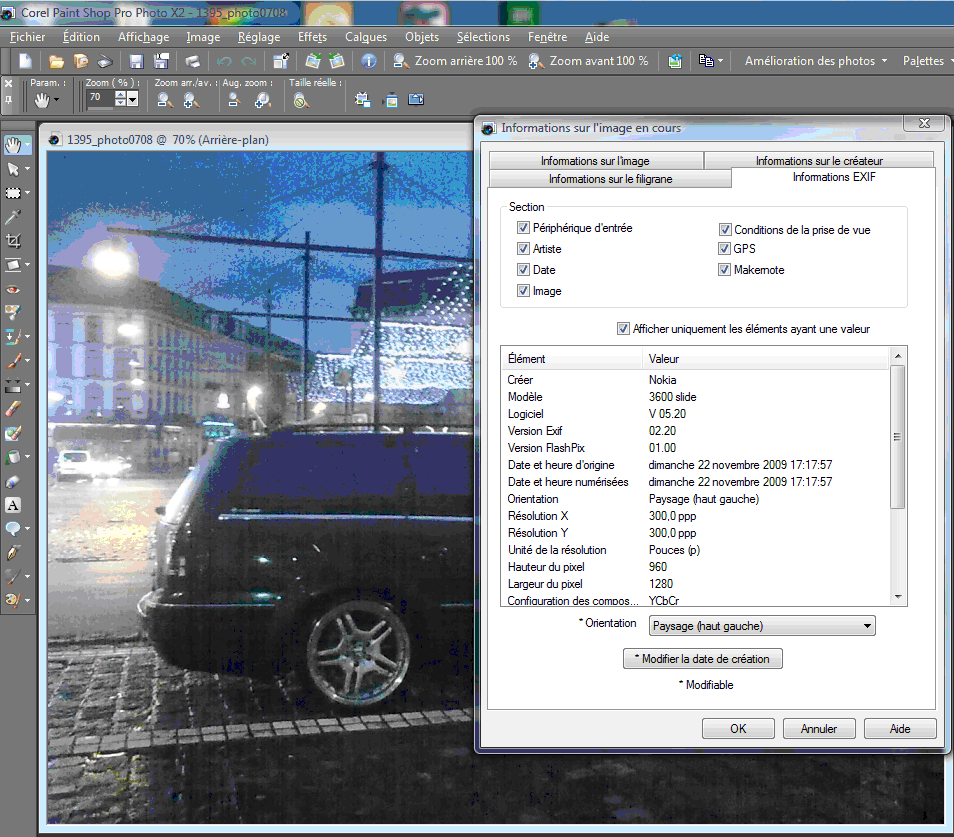Open the Fichier menu
This screenshot has width=954, height=837.
click(27, 37)
